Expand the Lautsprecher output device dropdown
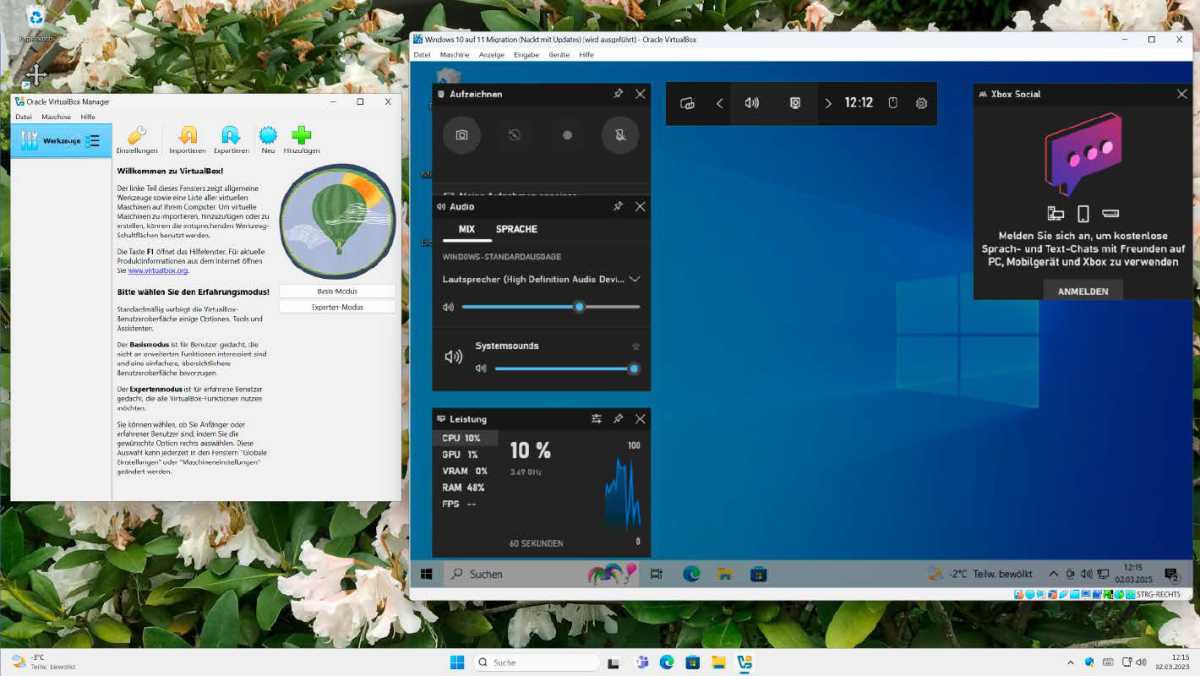The image size is (1200, 676). pos(634,279)
